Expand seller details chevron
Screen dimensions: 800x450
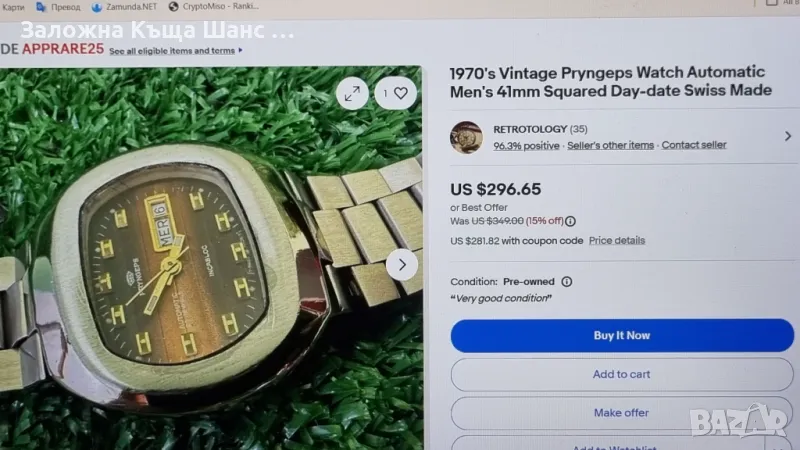tap(788, 136)
